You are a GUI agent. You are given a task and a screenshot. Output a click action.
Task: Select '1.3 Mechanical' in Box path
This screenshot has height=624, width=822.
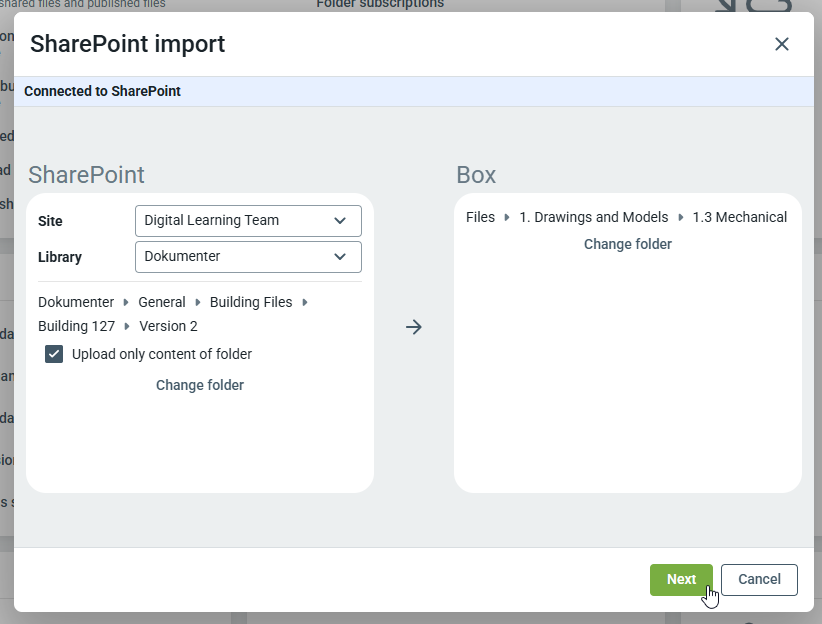tap(739, 217)
